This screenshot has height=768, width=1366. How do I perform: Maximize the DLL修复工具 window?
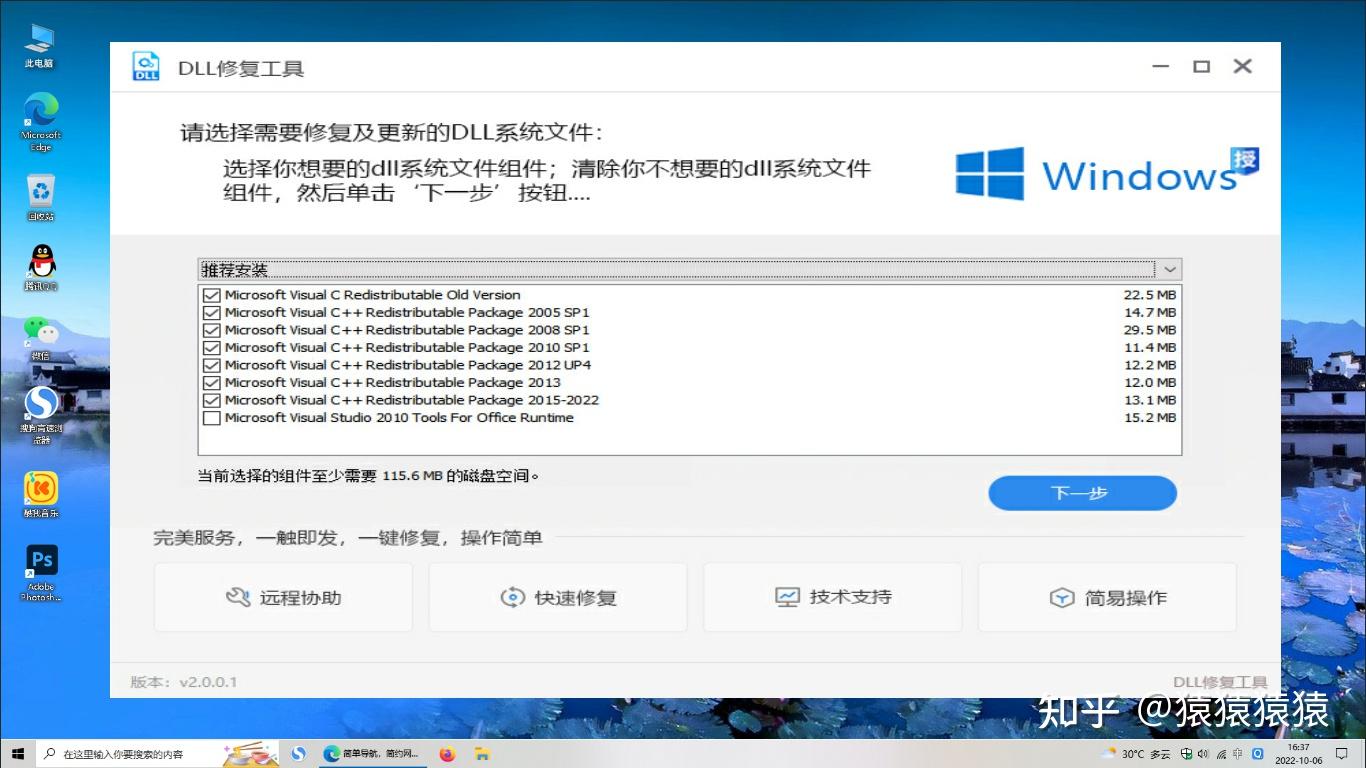1201,67
